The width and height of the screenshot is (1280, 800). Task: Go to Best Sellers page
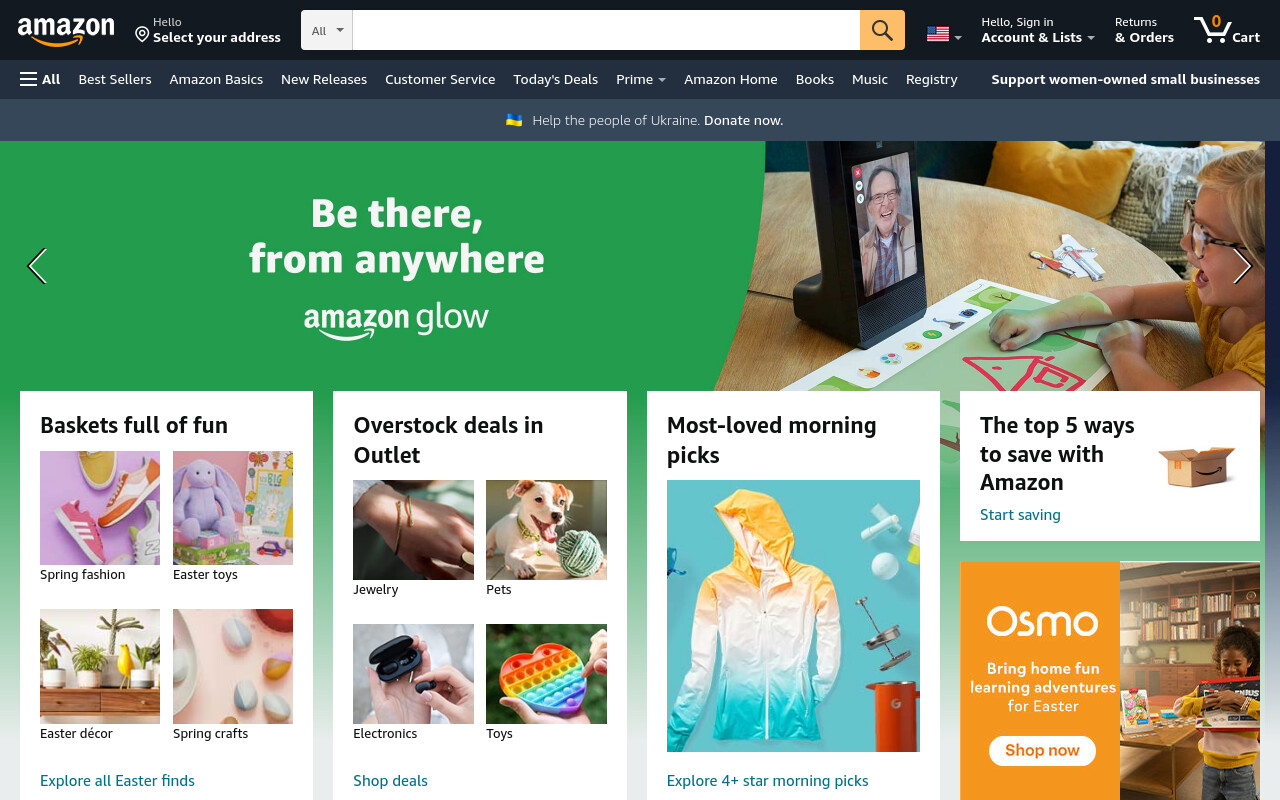[x=115, y=79]
